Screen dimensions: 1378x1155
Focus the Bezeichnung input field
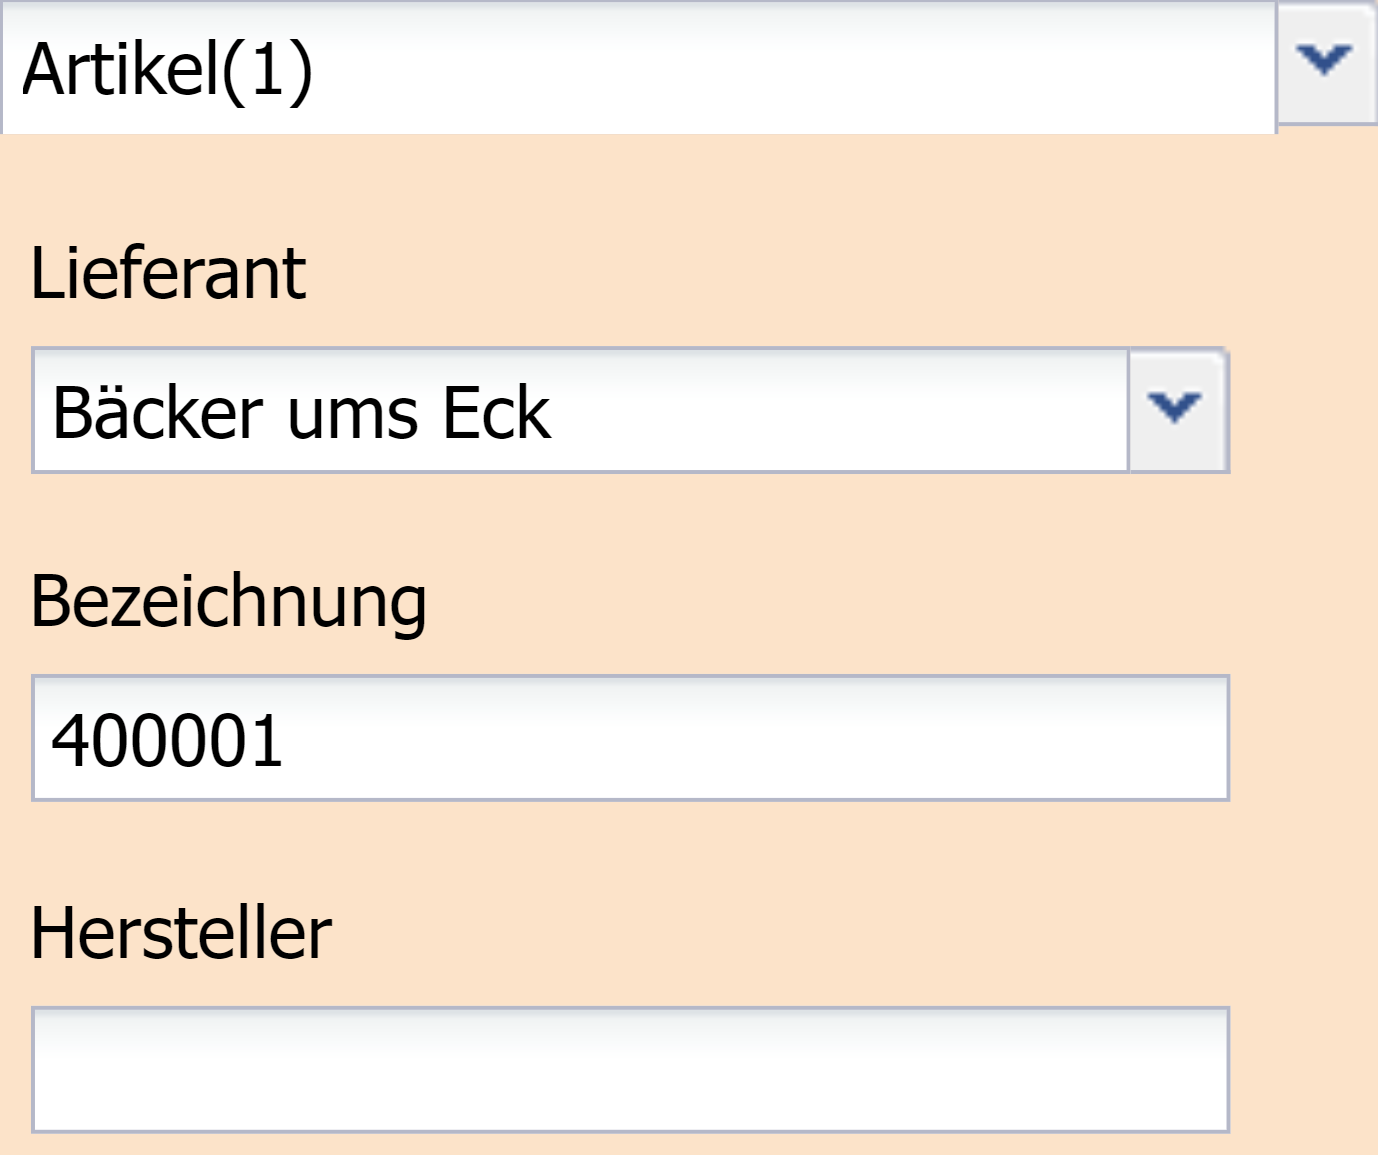[x=630, y=739]
